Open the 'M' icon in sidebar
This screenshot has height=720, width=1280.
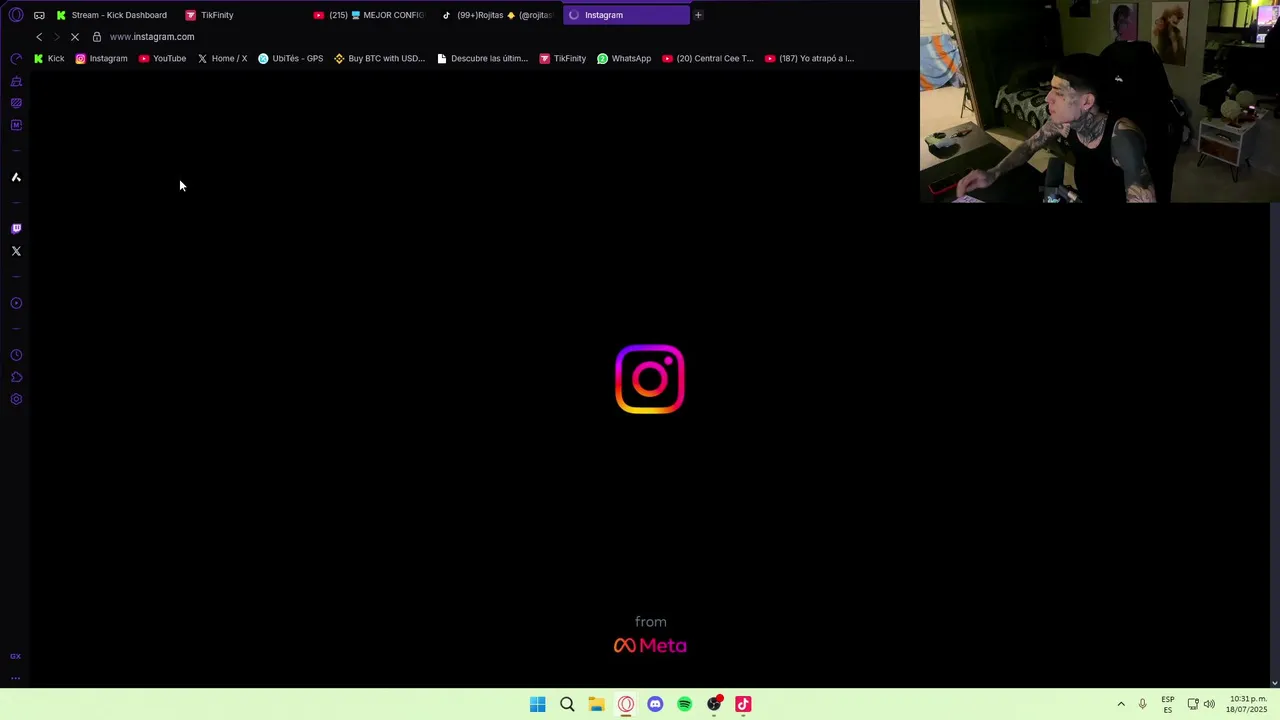tap(16, 125)
